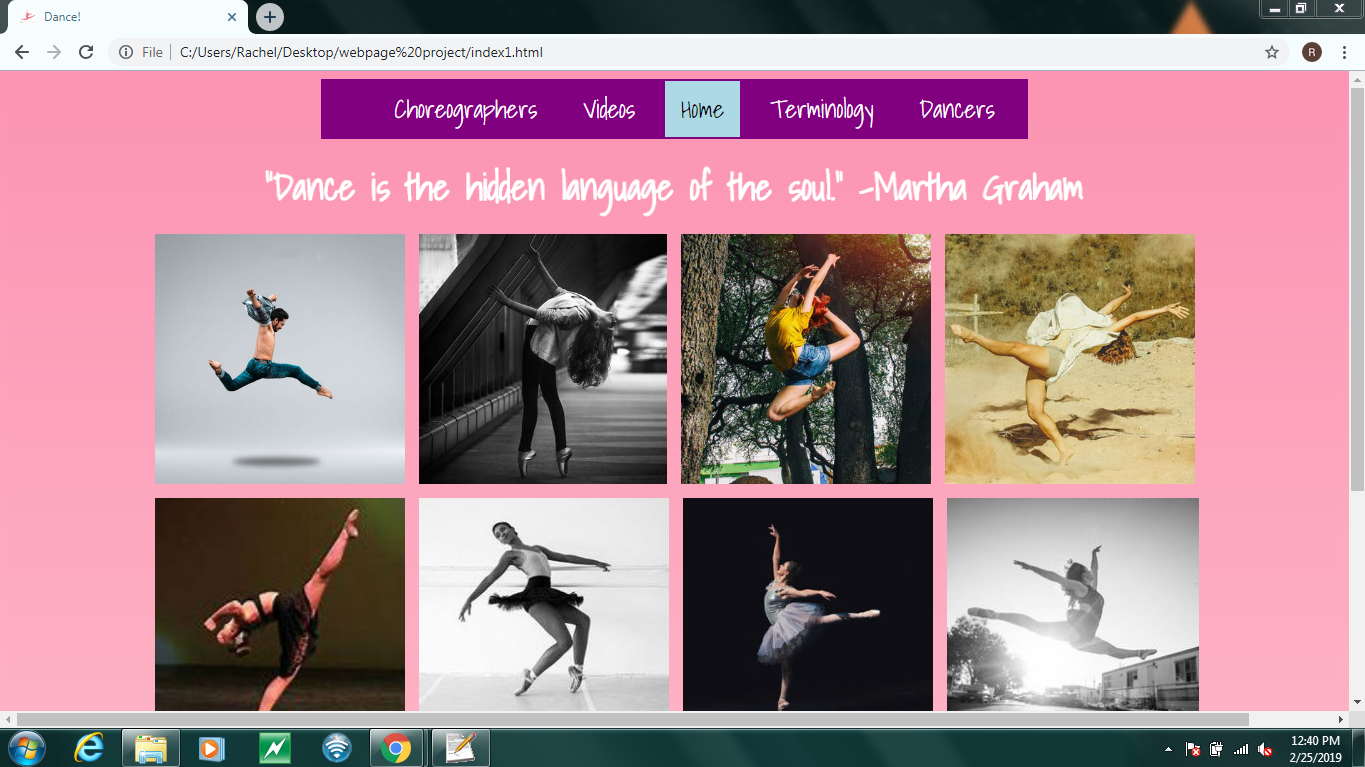Open the notepad-and-pencil taskbar app
Viewport: 1365px width, 767px height.
[x=460, y=748]
